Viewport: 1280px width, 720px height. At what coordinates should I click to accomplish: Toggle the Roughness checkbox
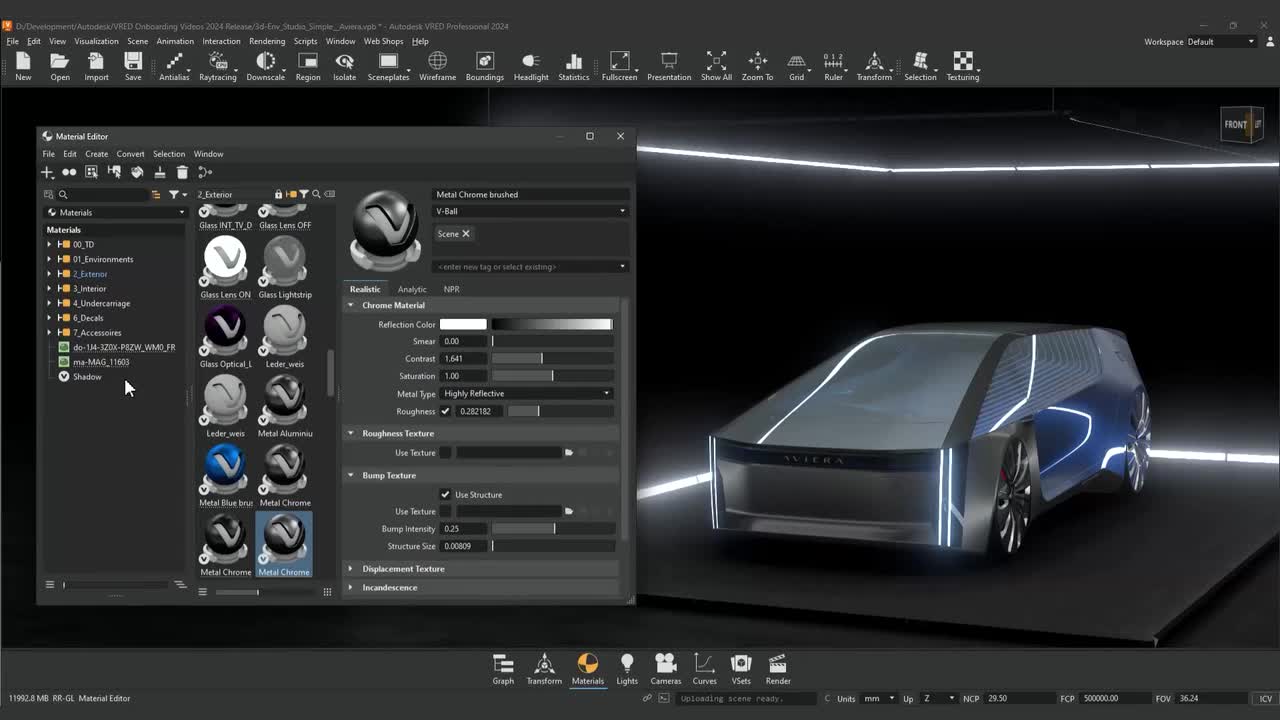pyautogui.click(x=445, y=411)
